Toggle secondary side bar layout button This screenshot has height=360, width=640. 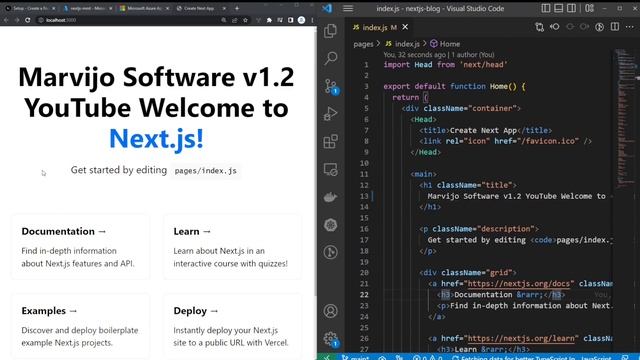tap(572, 8)
